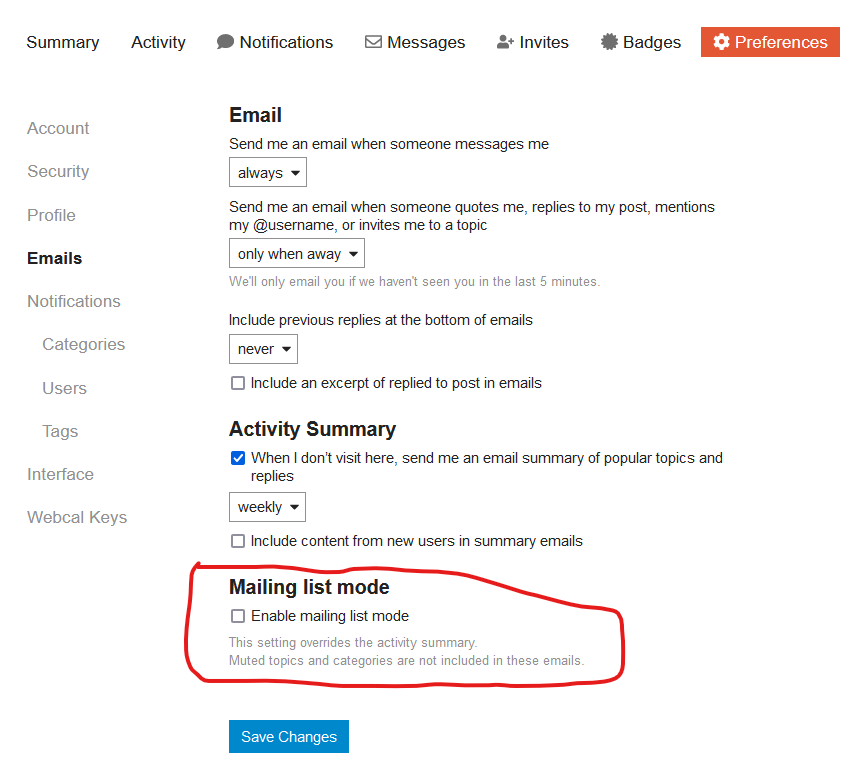The height and width of the screenshot is (758, 856).
Task: Click the Invites user-plus icon
Action: (506, 42)
